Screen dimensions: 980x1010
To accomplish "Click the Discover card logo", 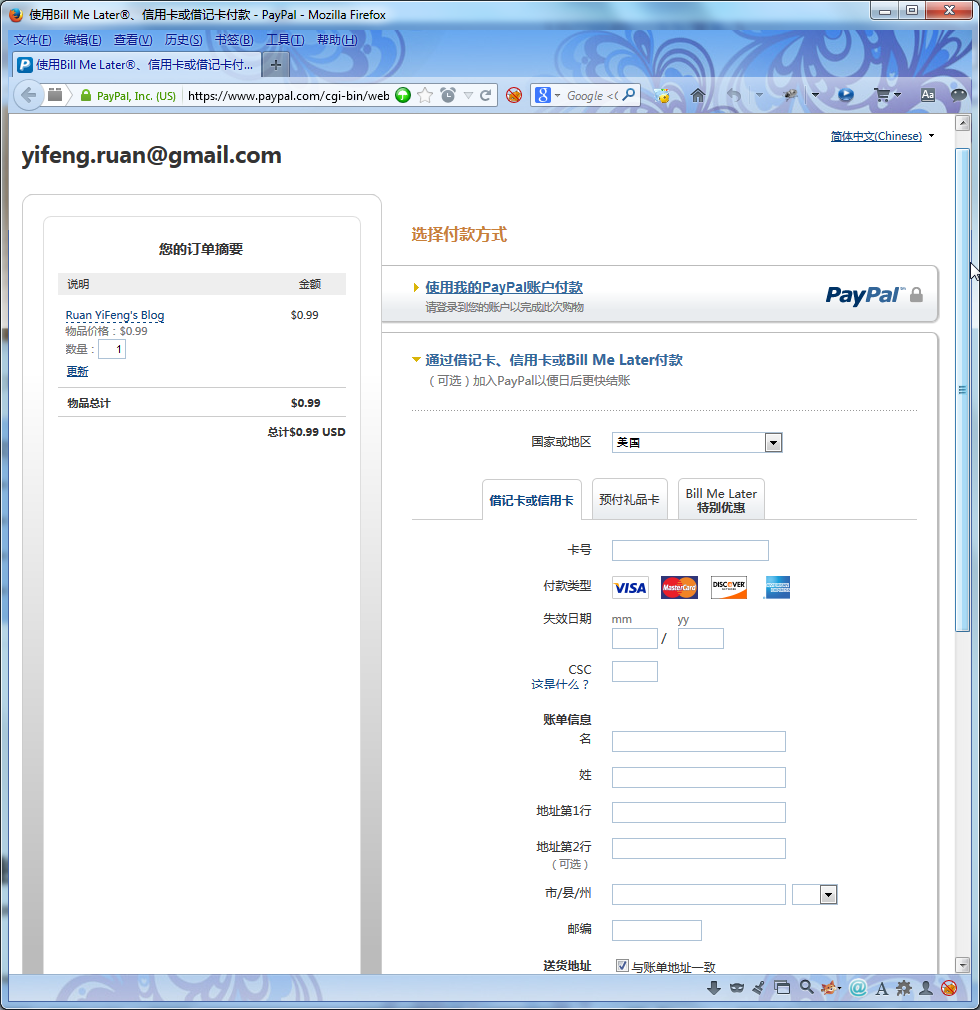I will click(x=729, y=587).
